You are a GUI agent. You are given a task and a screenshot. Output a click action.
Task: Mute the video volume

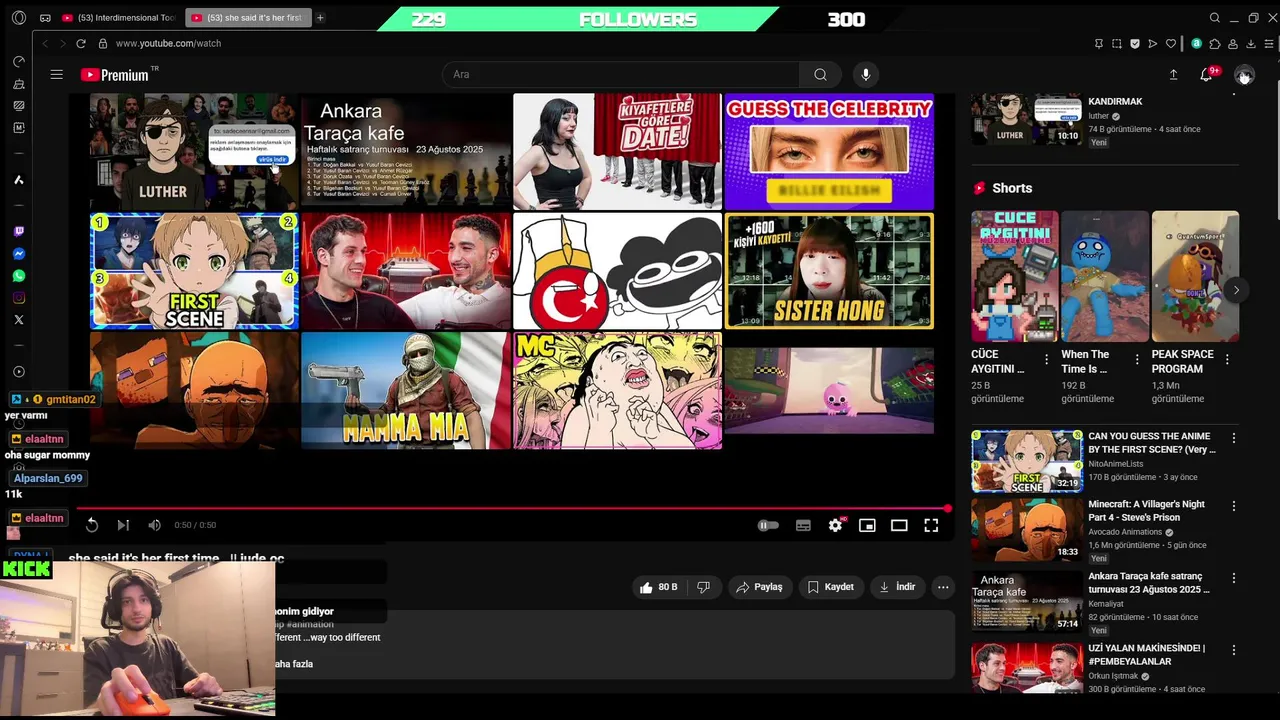pyautogui.click(x=154, y=525)
